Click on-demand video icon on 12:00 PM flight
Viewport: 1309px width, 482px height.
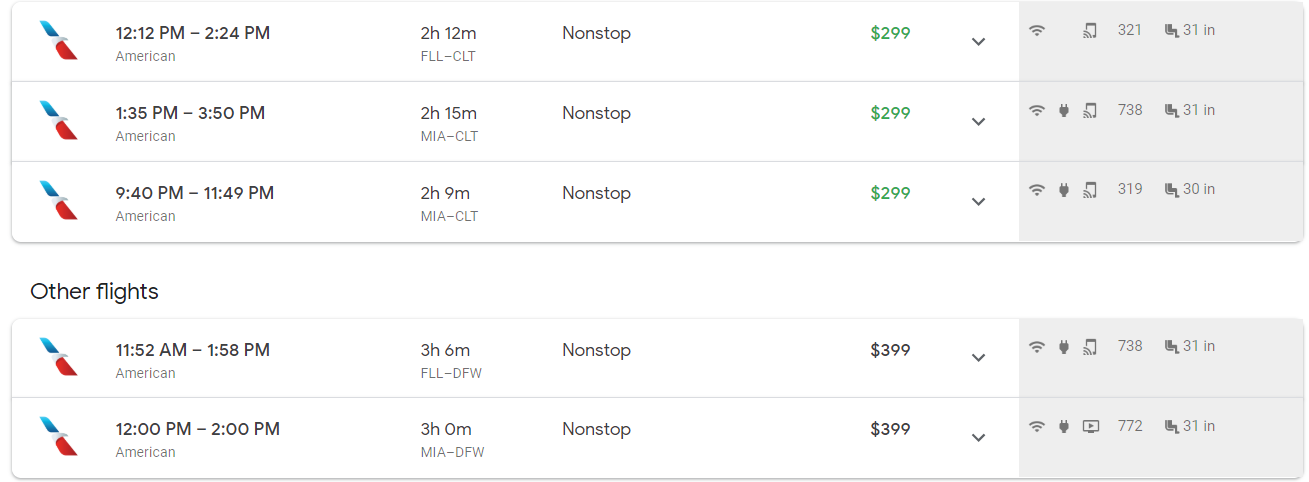[x=1091, y=426]
